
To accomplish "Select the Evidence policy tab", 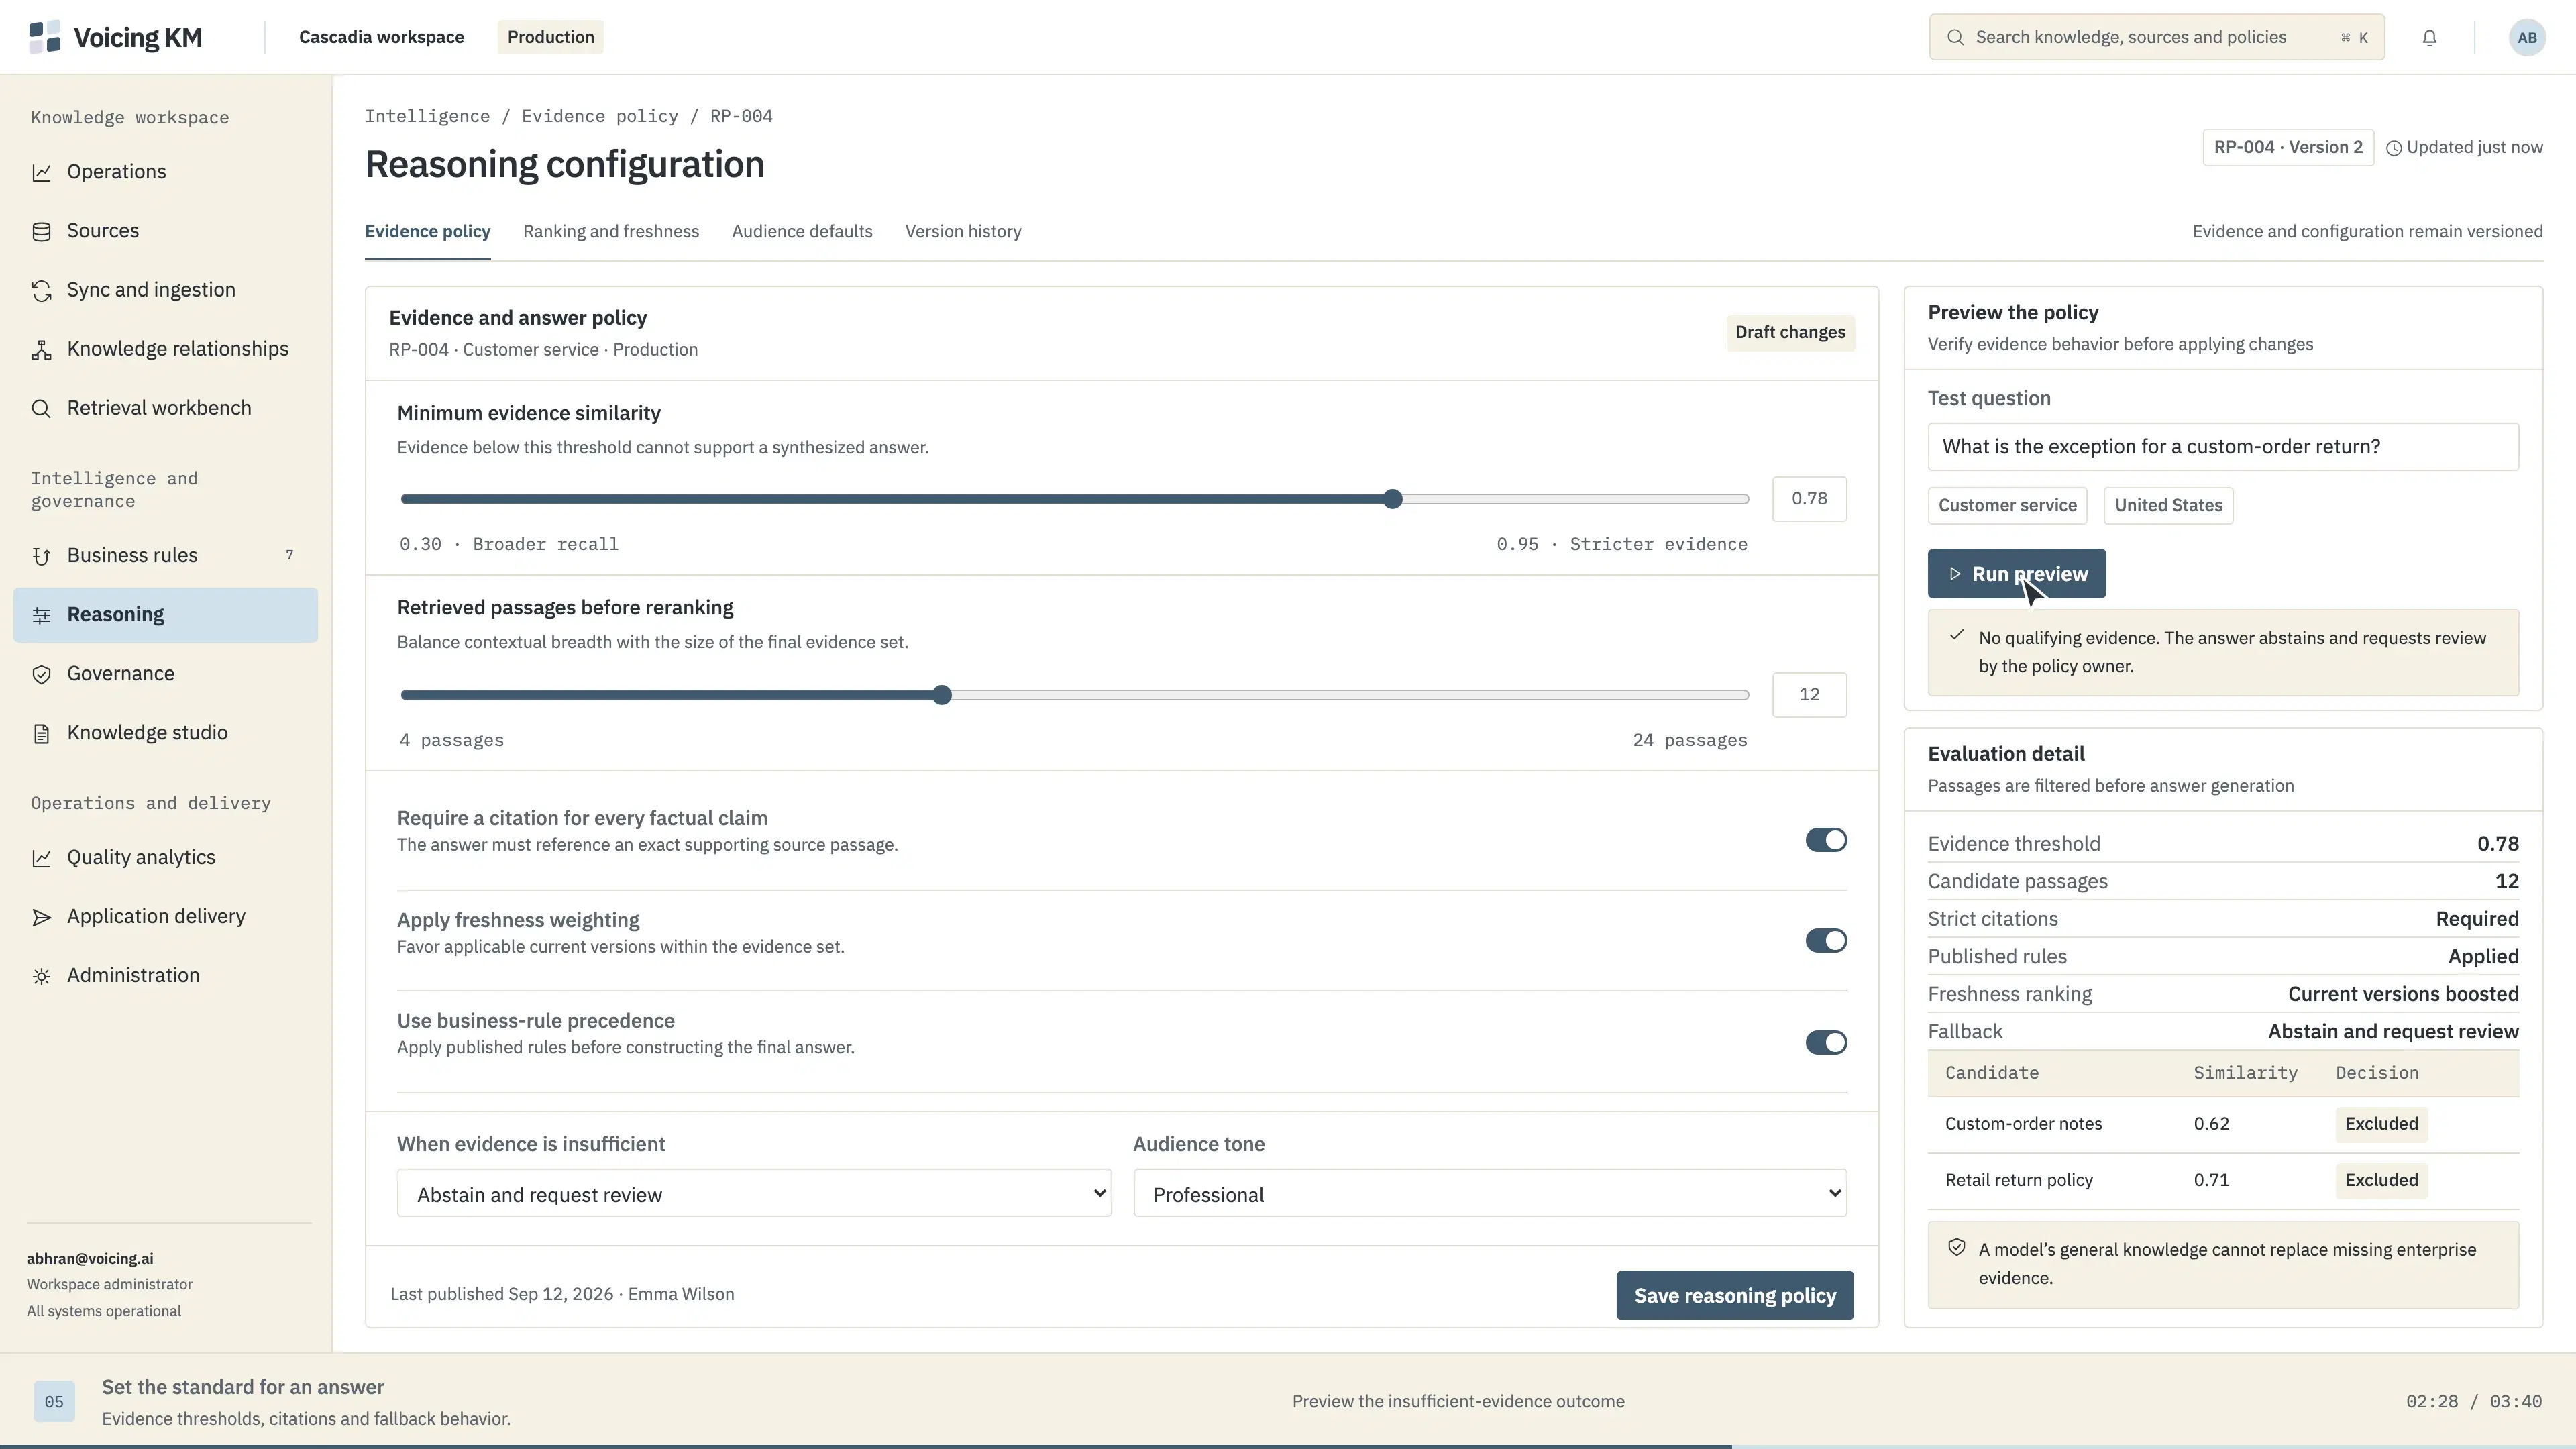I will coord(427,232).
